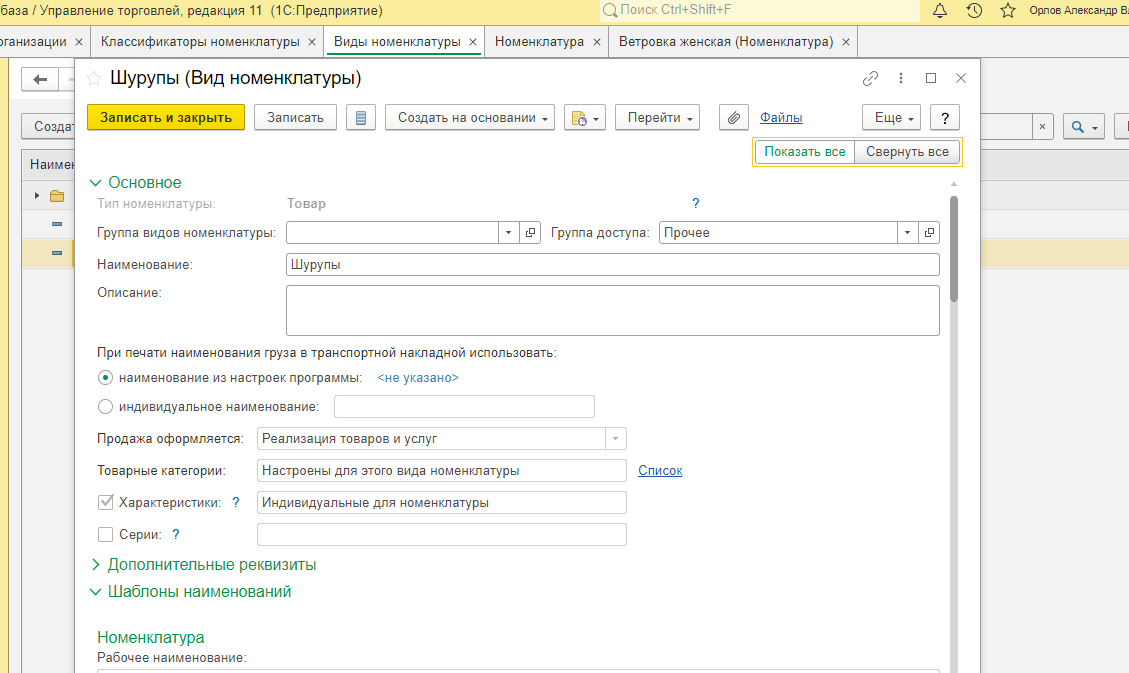
Task: Expand Дополнительные реквизиты section
Action: point(95,565)
